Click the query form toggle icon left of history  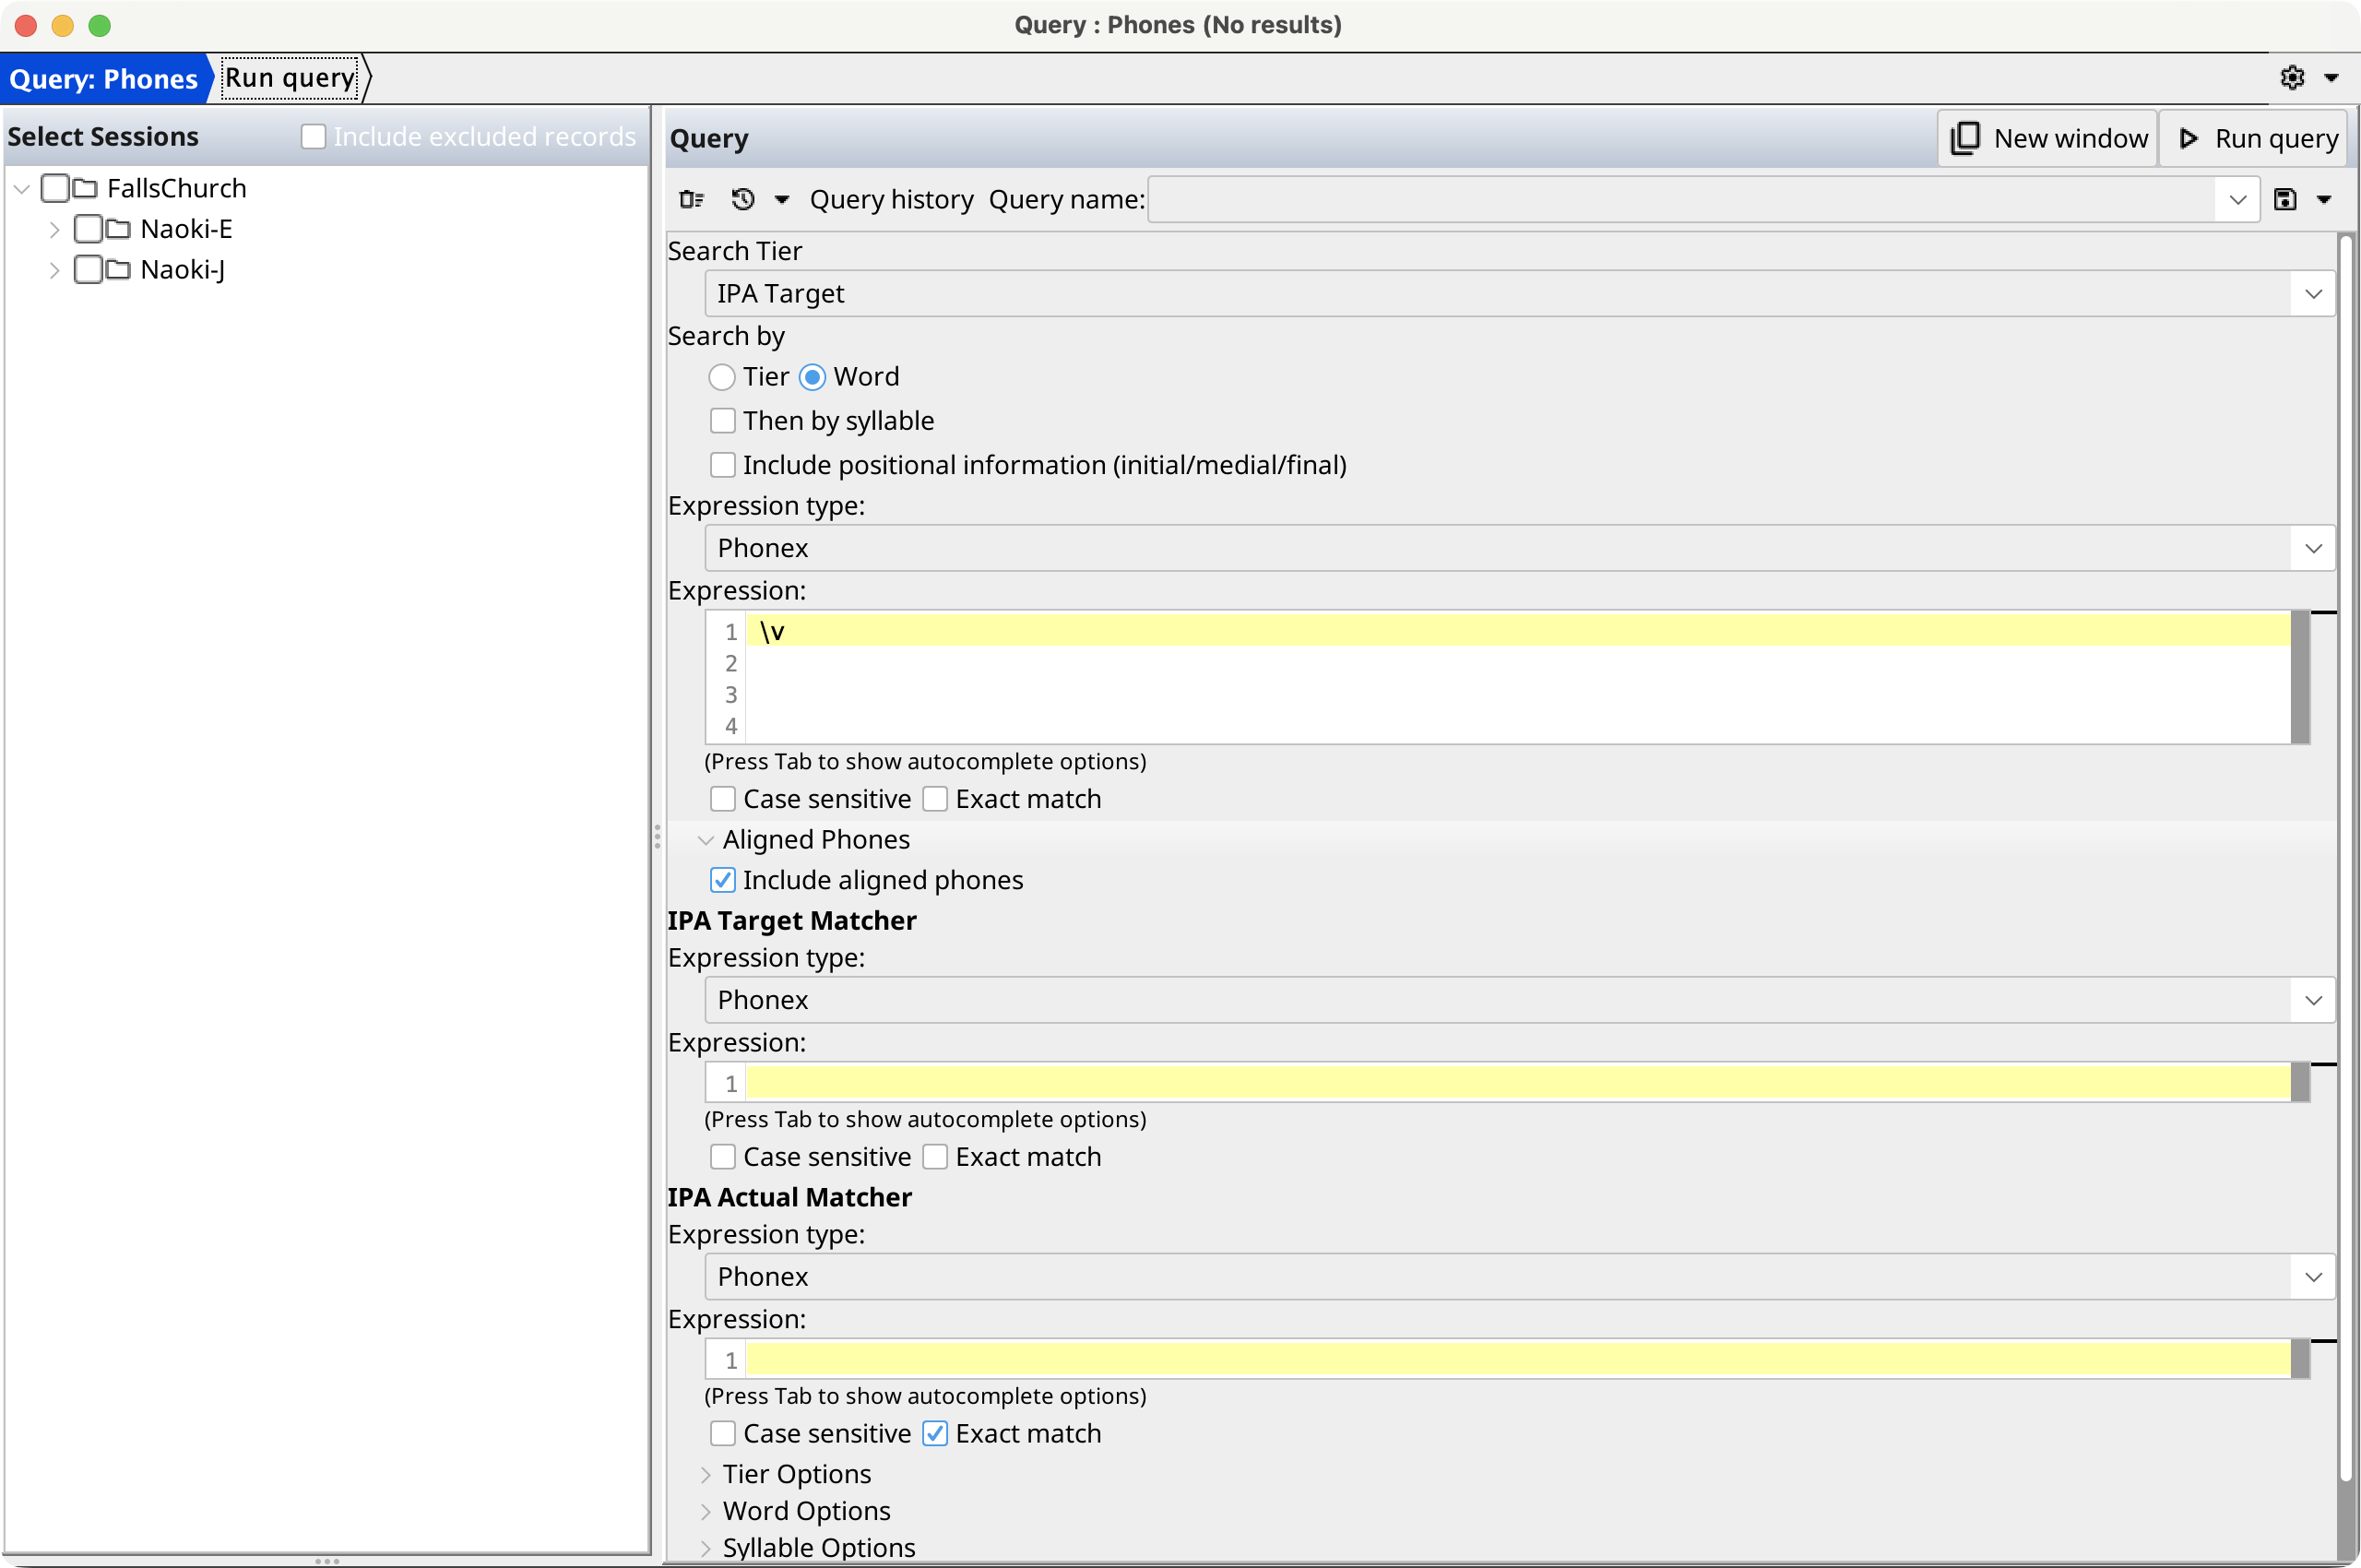[x=691, y=199]
